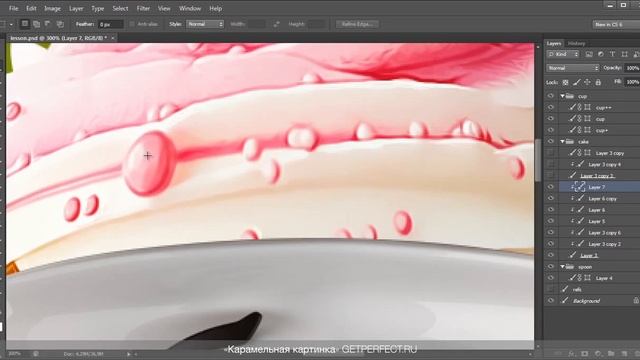This screenshot has height=360, width=640.
Task: Click the Fill value field
Action: tap(632, 82)
